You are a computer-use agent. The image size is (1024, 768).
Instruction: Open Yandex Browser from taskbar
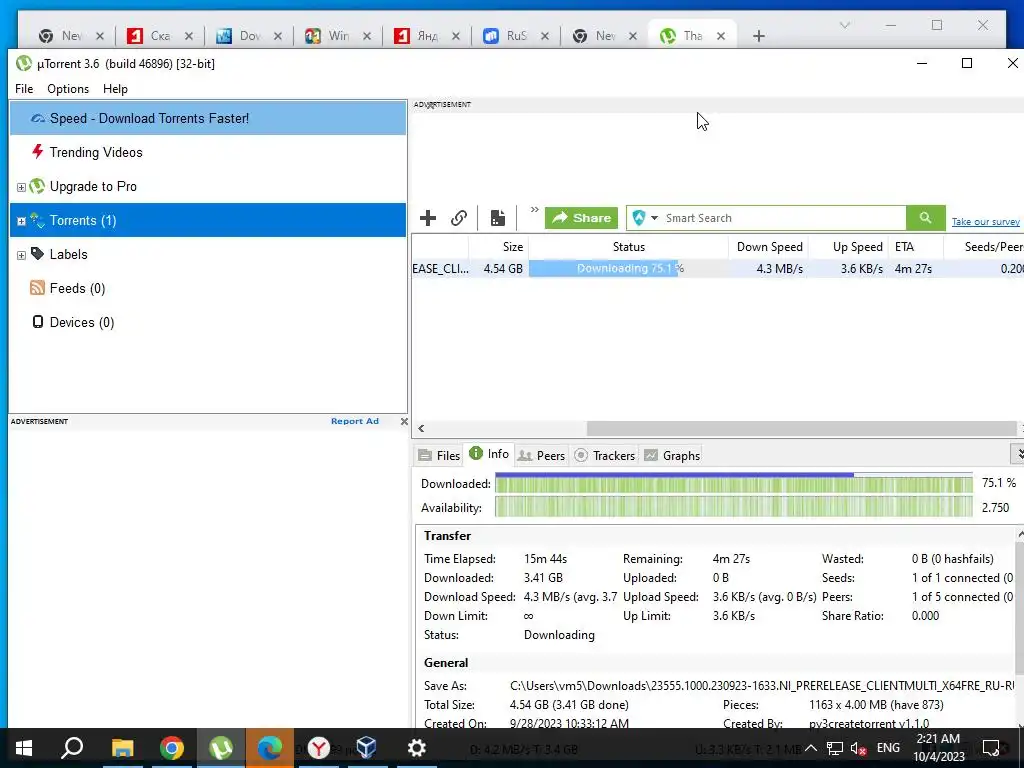[x=319, y=748]
